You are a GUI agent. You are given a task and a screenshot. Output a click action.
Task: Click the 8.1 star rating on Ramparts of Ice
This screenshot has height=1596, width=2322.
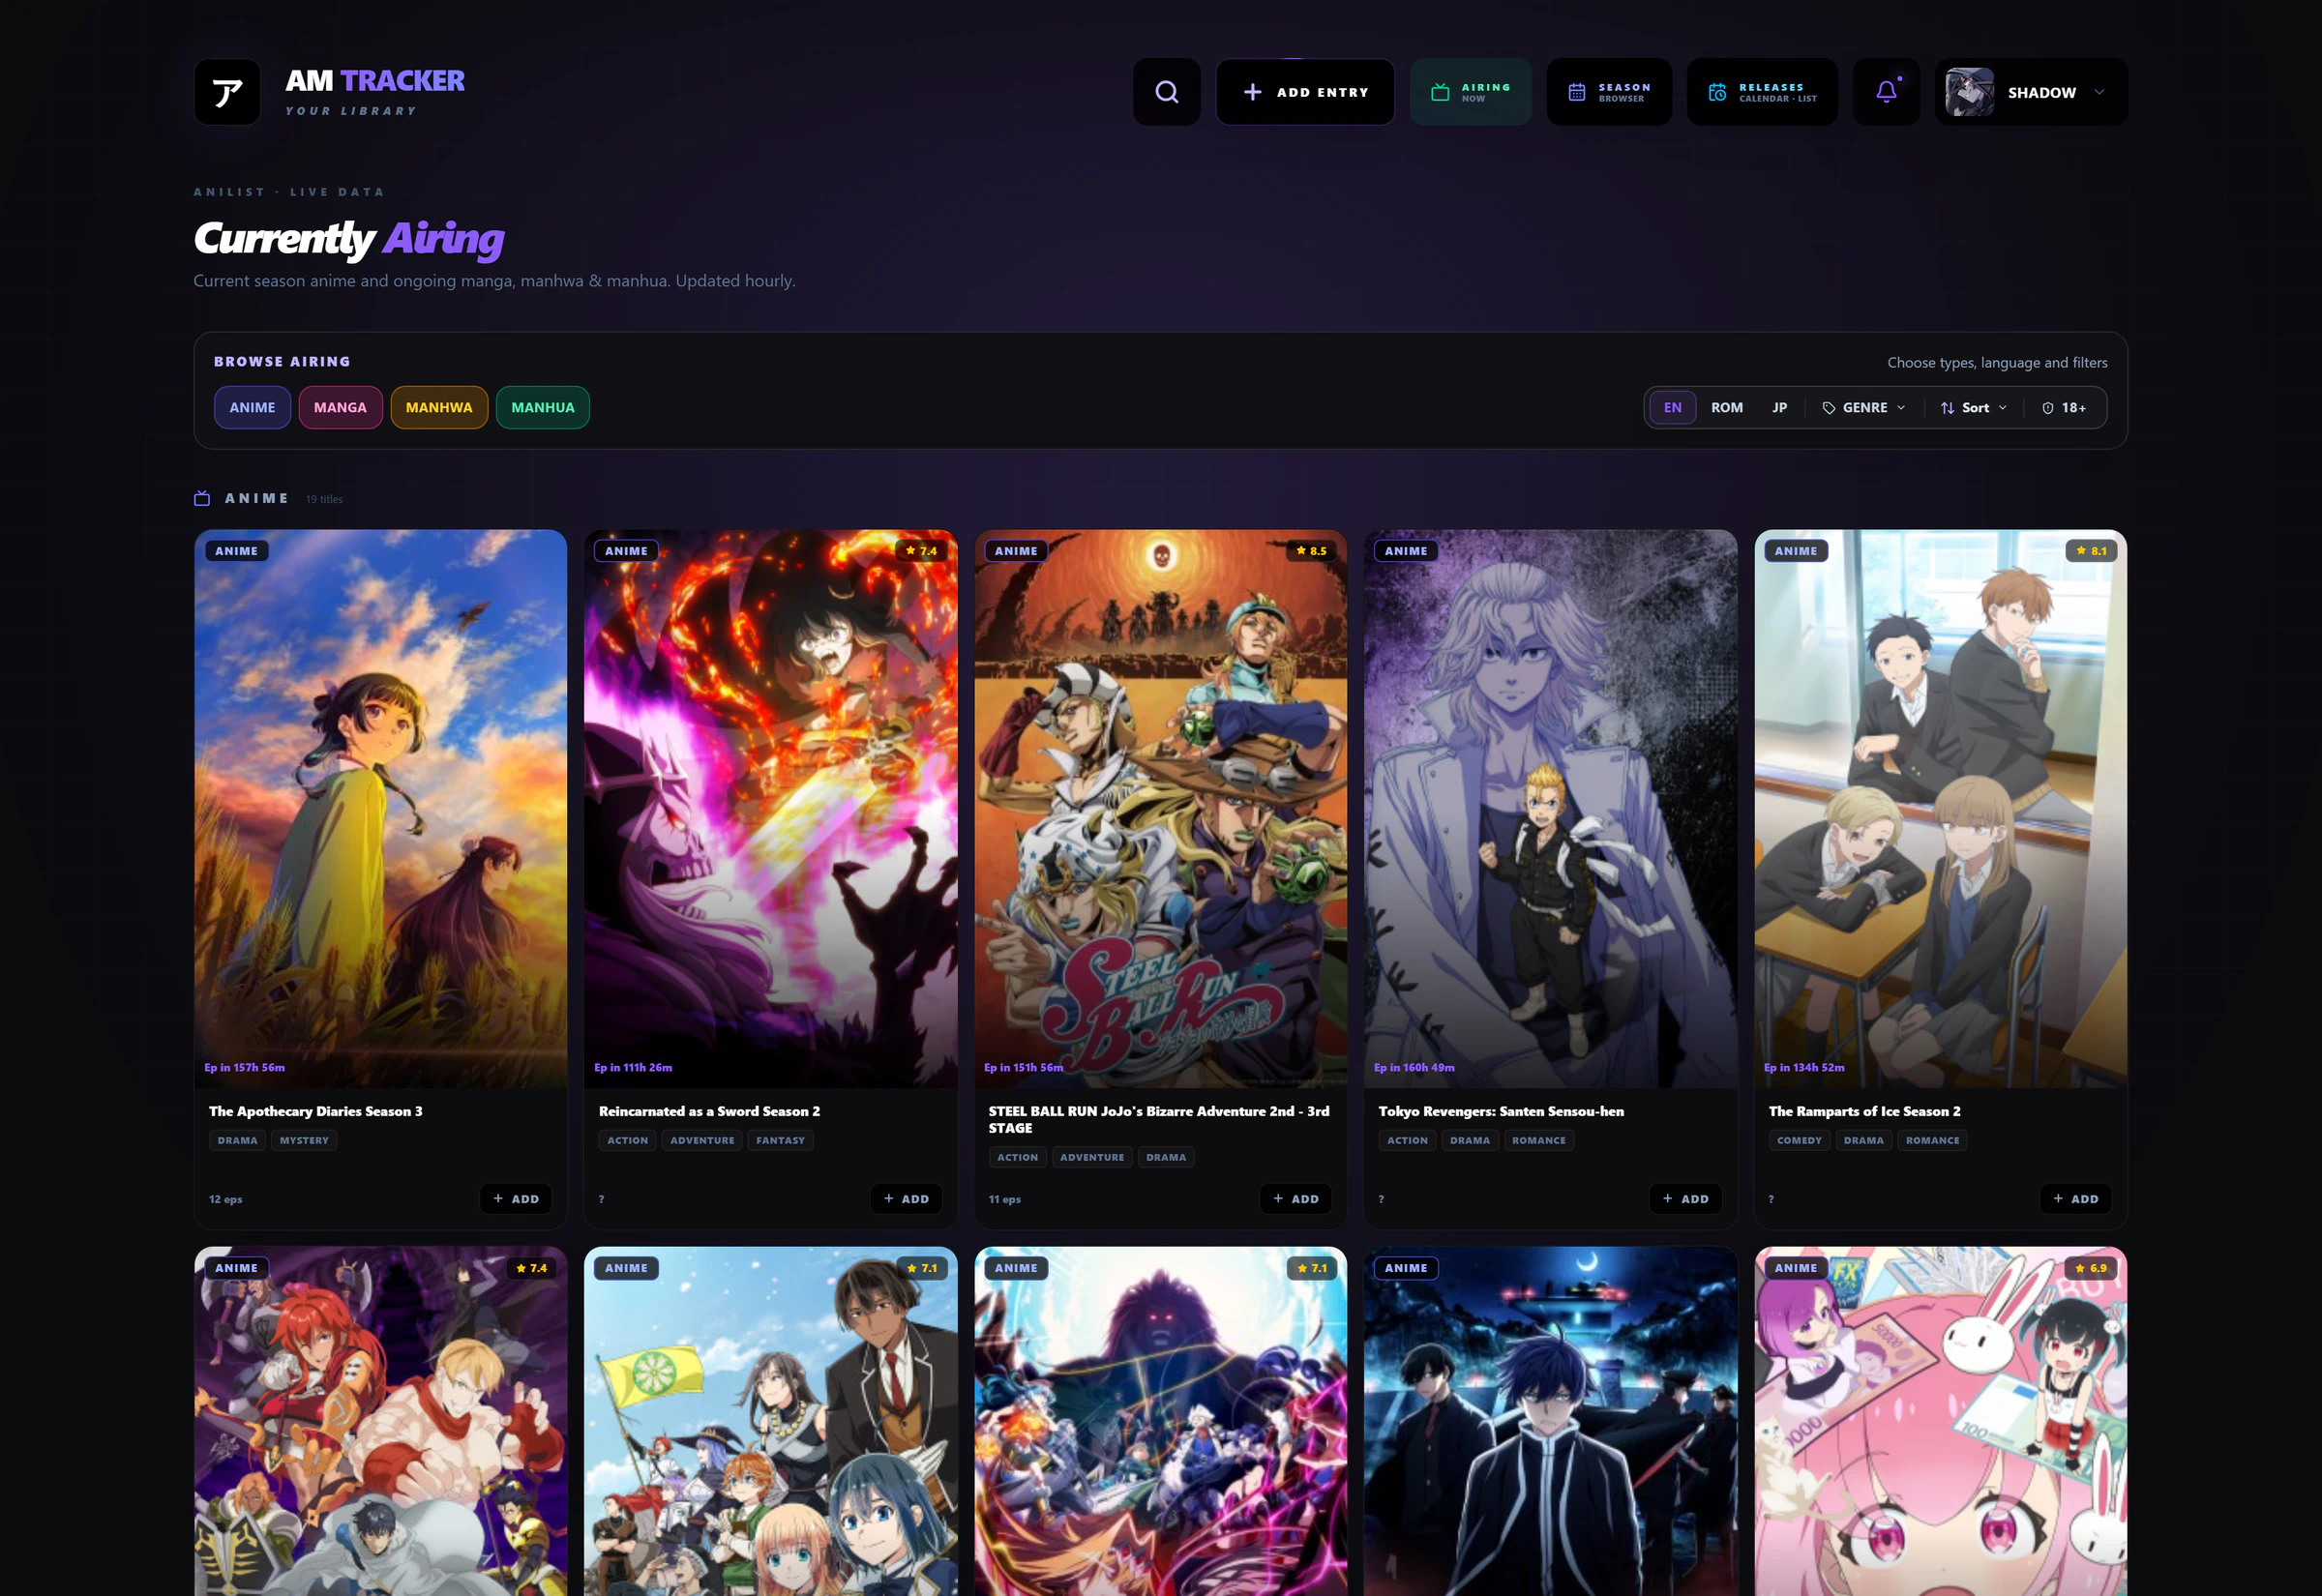(2091, 551)
